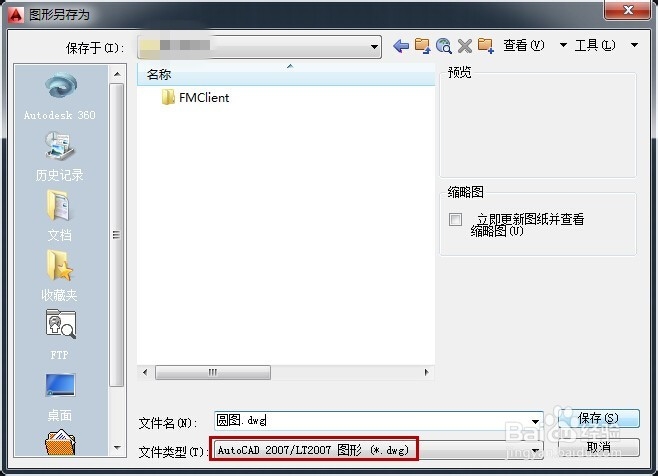The width and height of the screenshot is (658, 476).
Task: Click the 名称 column header to sort
Action: pyautogui.click(x=286, y=75)
